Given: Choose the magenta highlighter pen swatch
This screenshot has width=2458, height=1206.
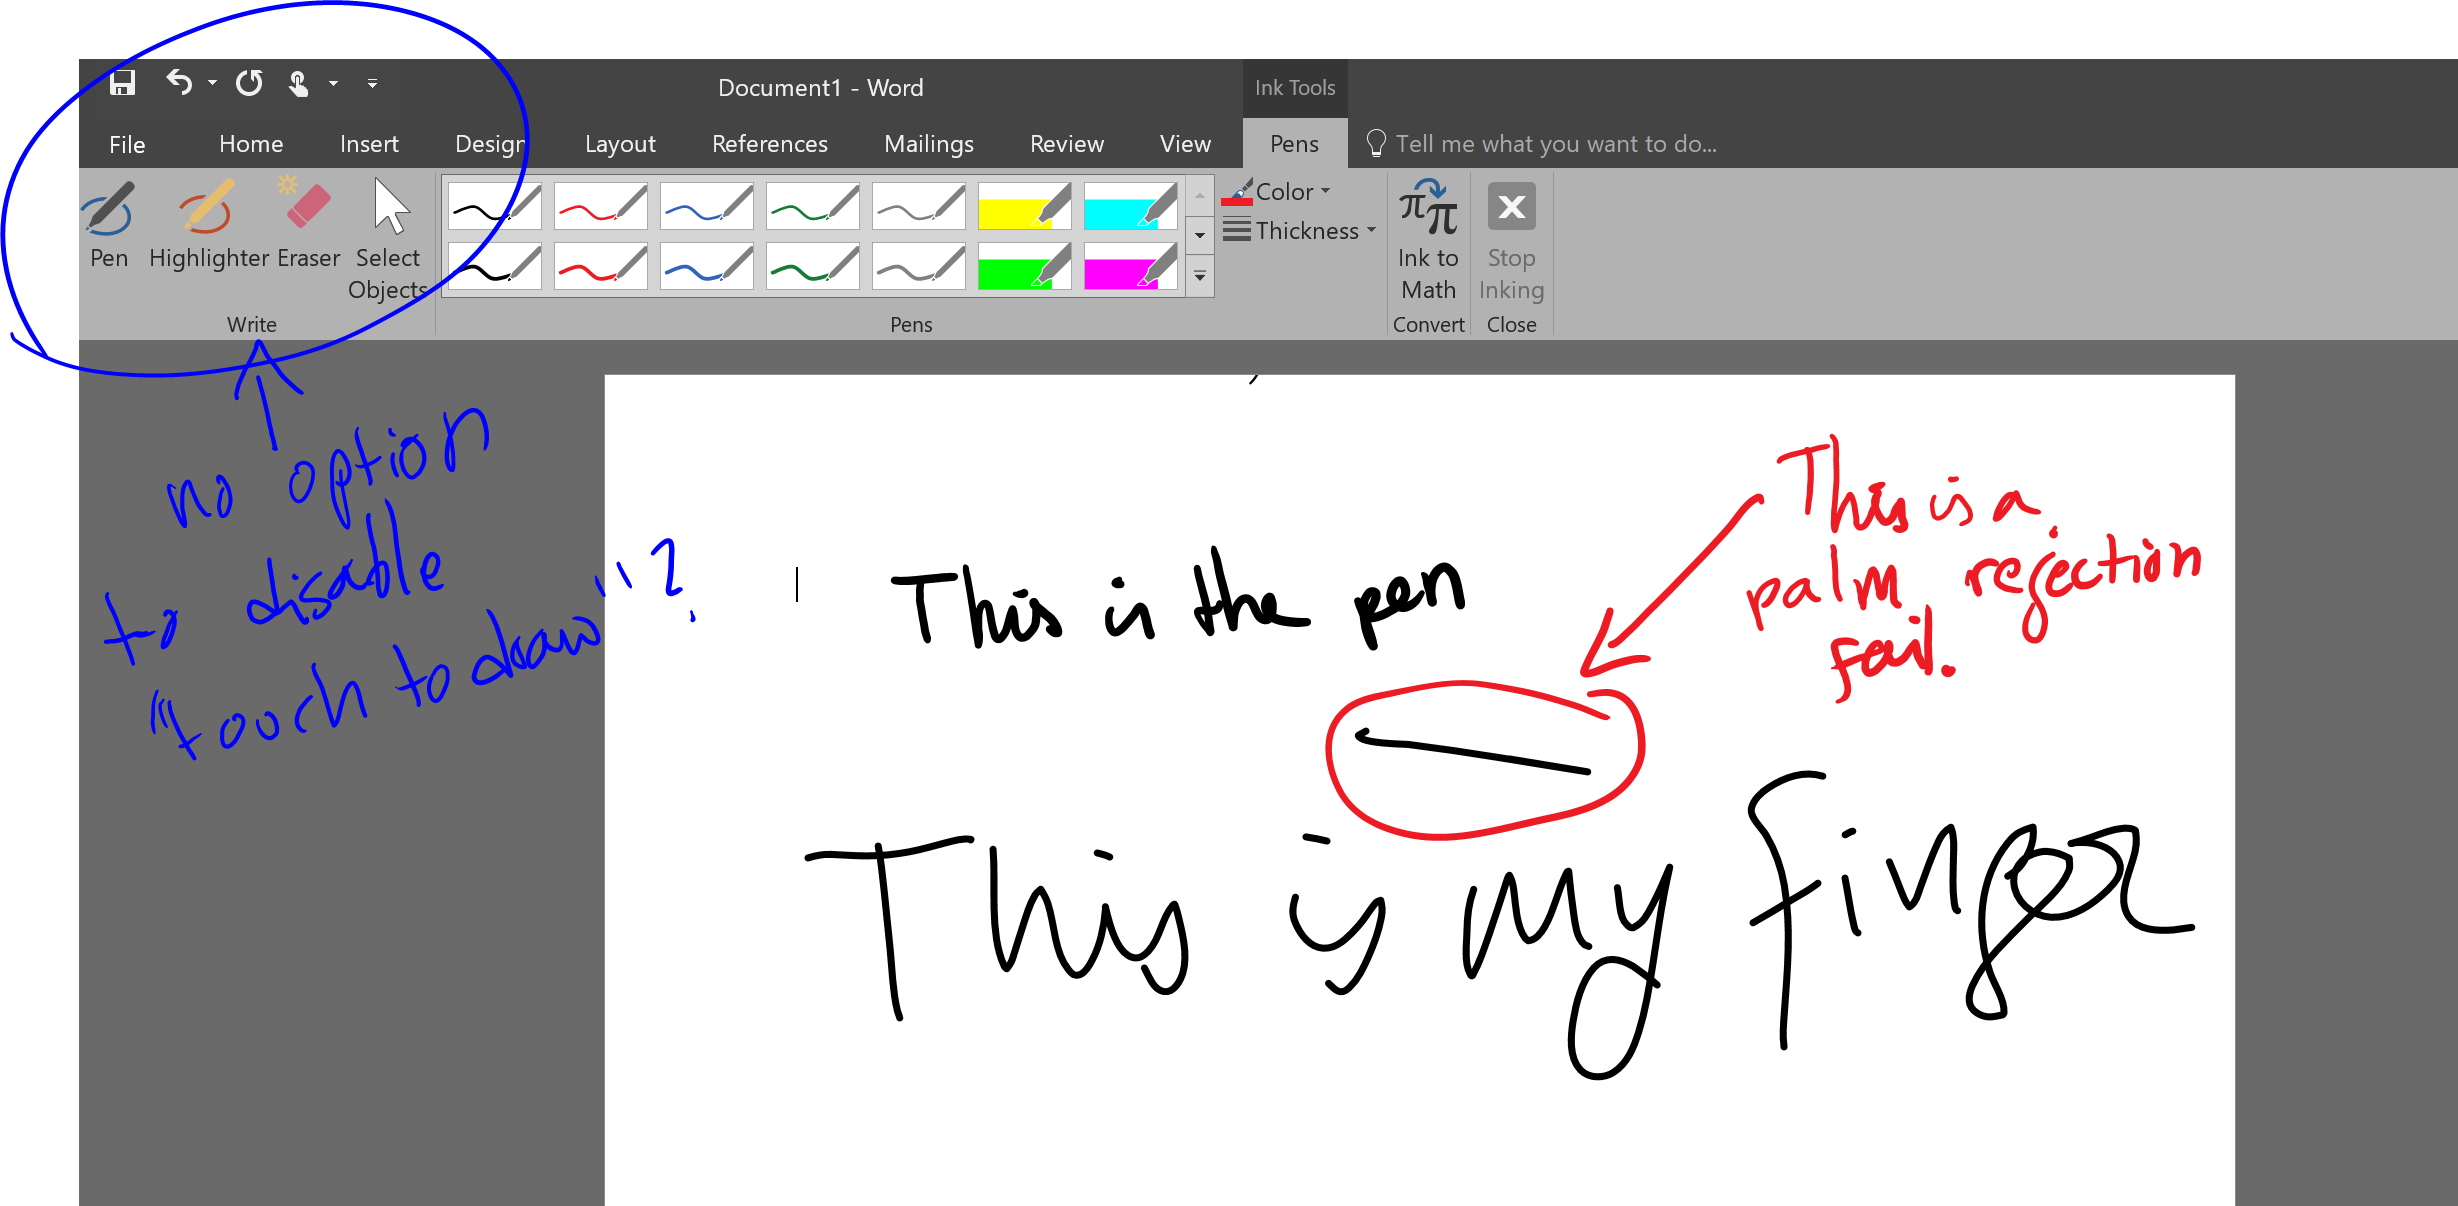Looking at the screenshot, I should point(1129,268).
